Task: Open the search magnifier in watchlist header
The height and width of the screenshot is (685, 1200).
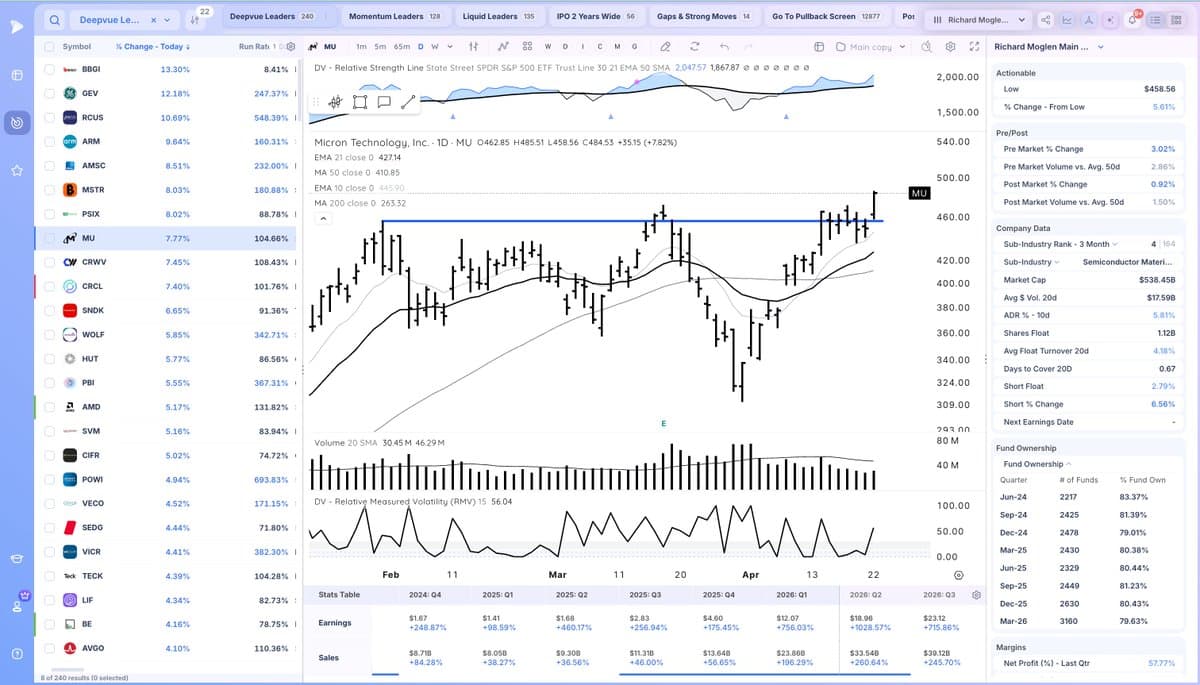Action: [x=56, y=19]
